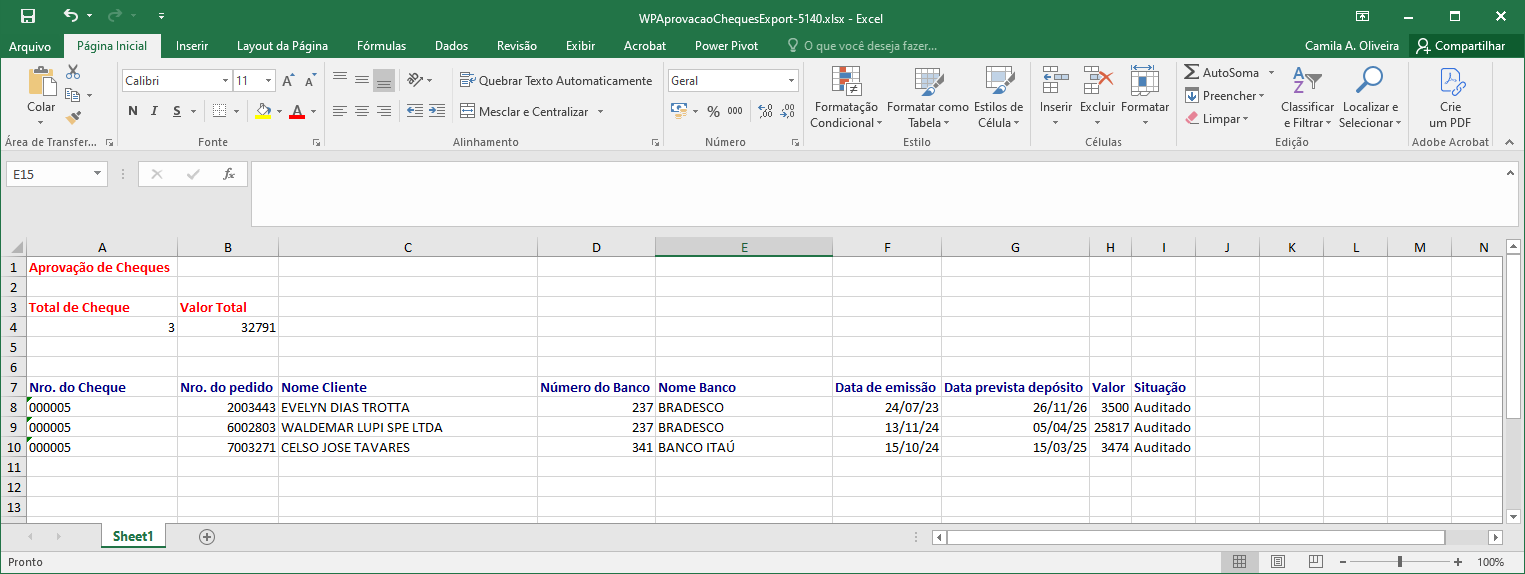
Task: Add a new sheet with plus icon
Action: click(207, 537)
